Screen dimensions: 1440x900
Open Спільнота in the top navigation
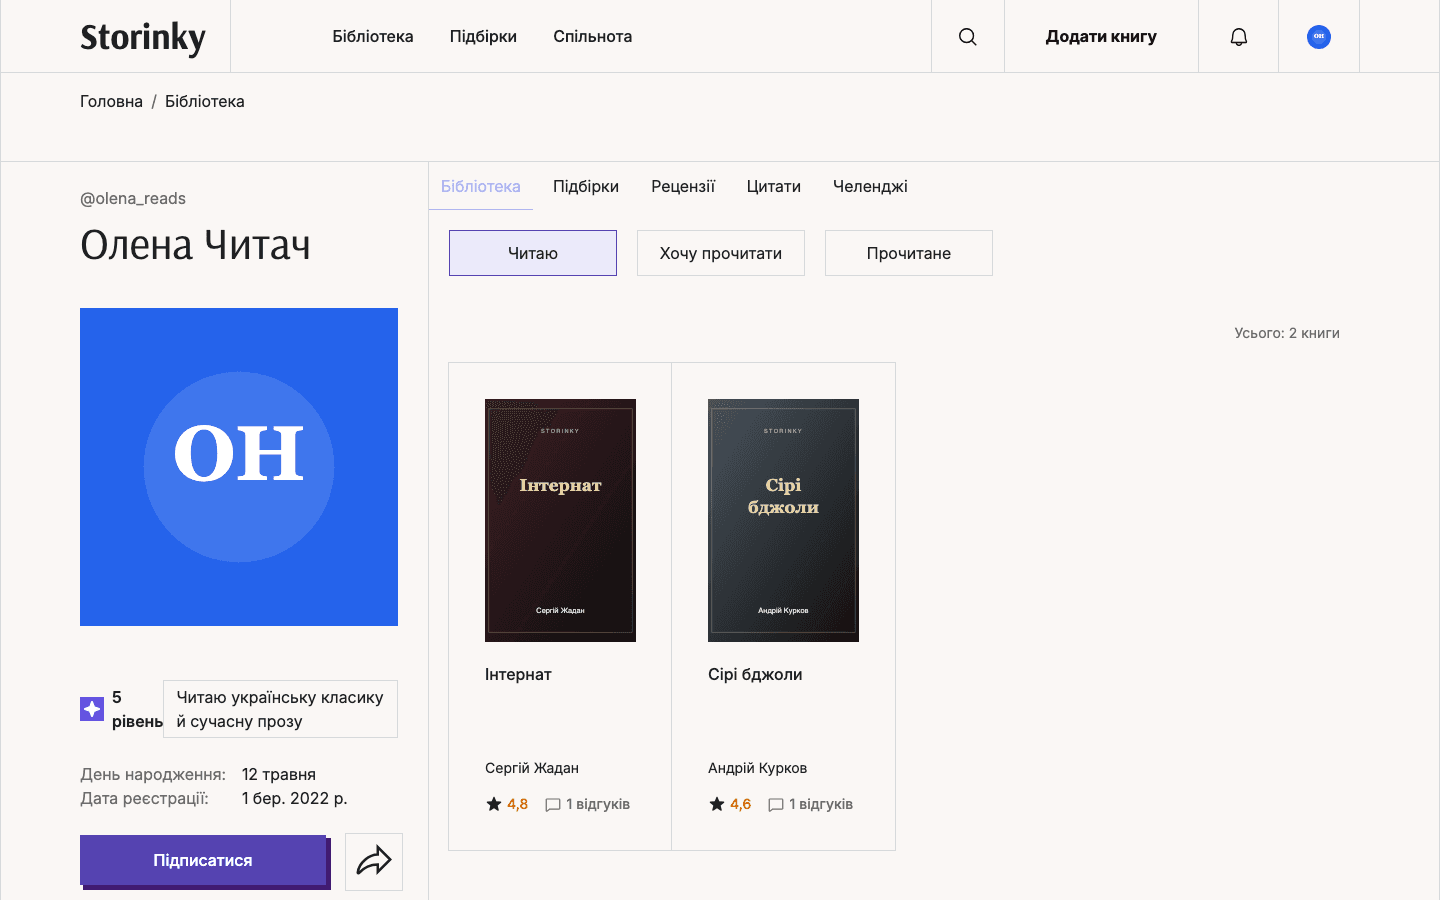[x=593, y=36]
